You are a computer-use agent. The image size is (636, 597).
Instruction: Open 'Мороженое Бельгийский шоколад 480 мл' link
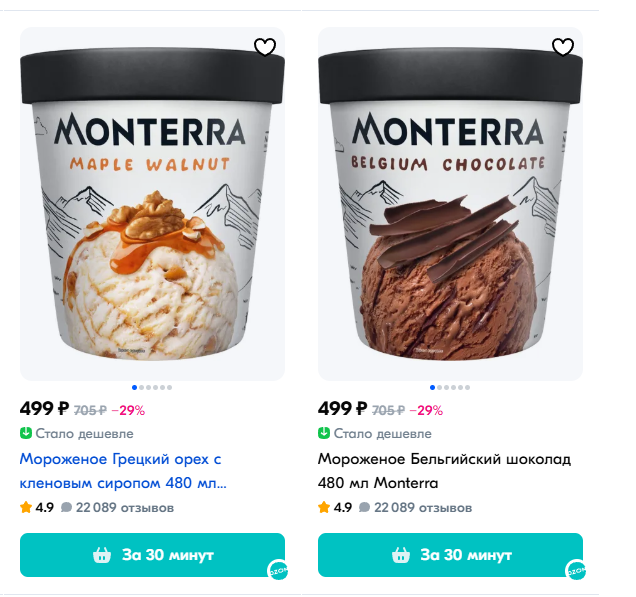pos(444,471)
